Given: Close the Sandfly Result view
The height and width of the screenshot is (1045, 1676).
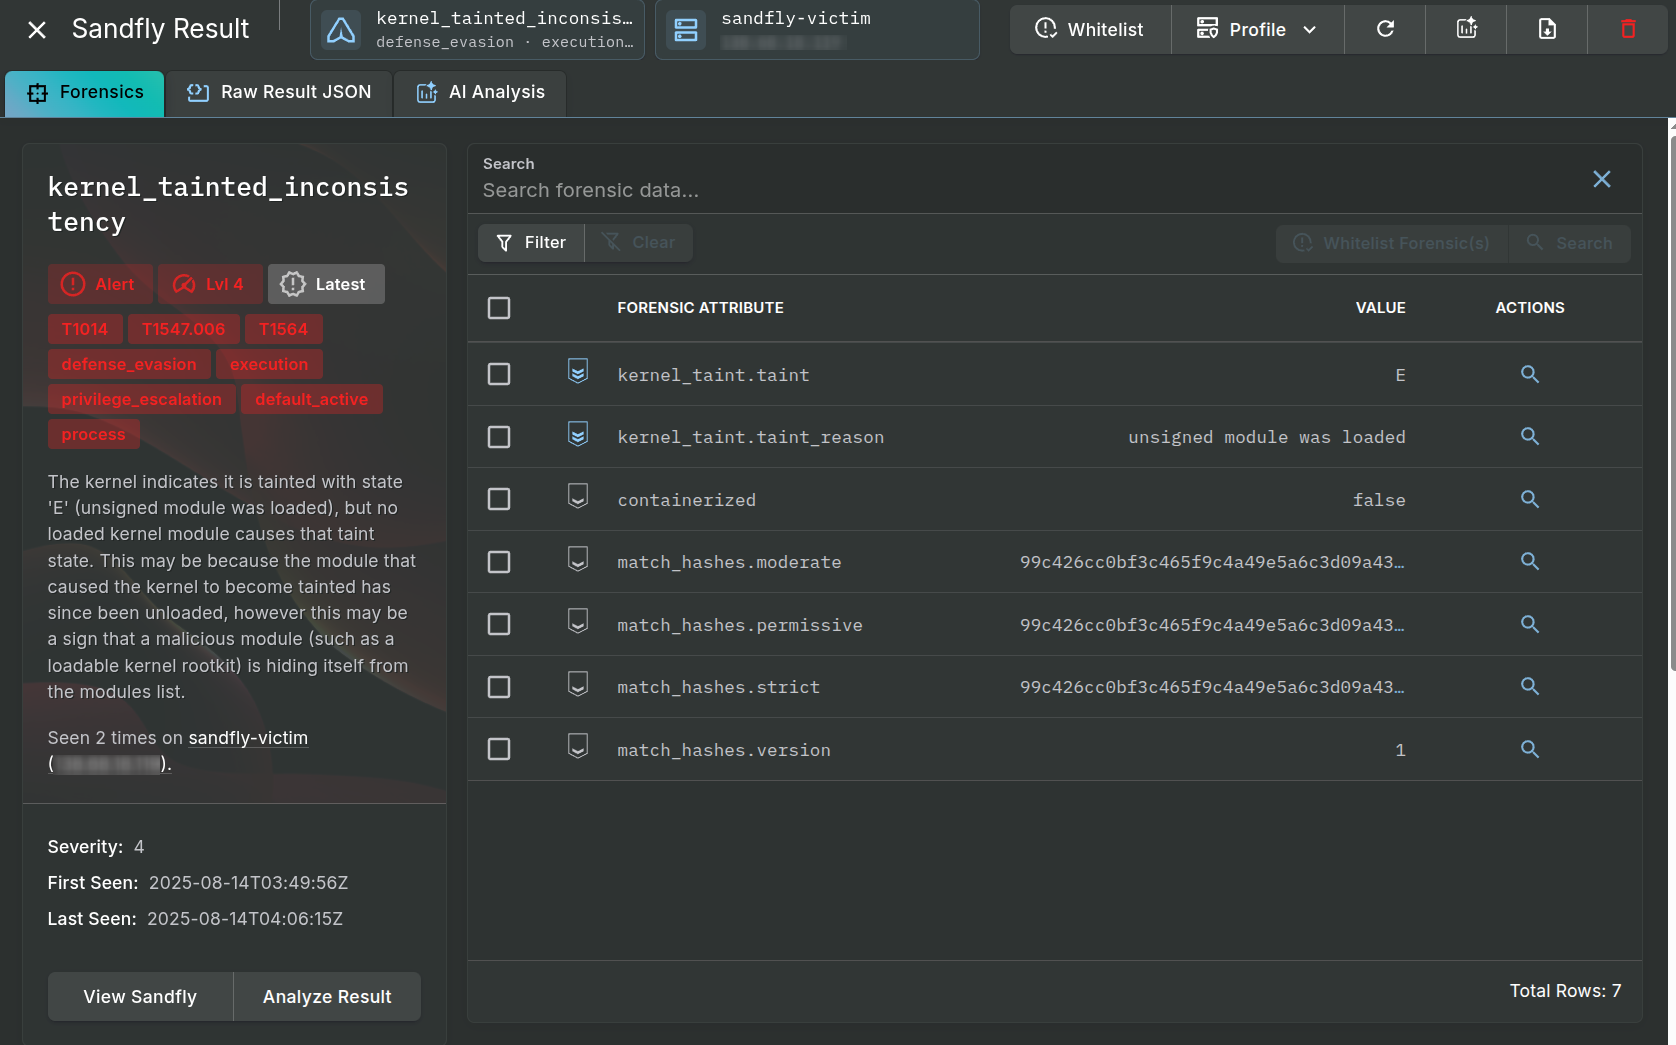Looking at the screenshot, I should click(37, 30).
